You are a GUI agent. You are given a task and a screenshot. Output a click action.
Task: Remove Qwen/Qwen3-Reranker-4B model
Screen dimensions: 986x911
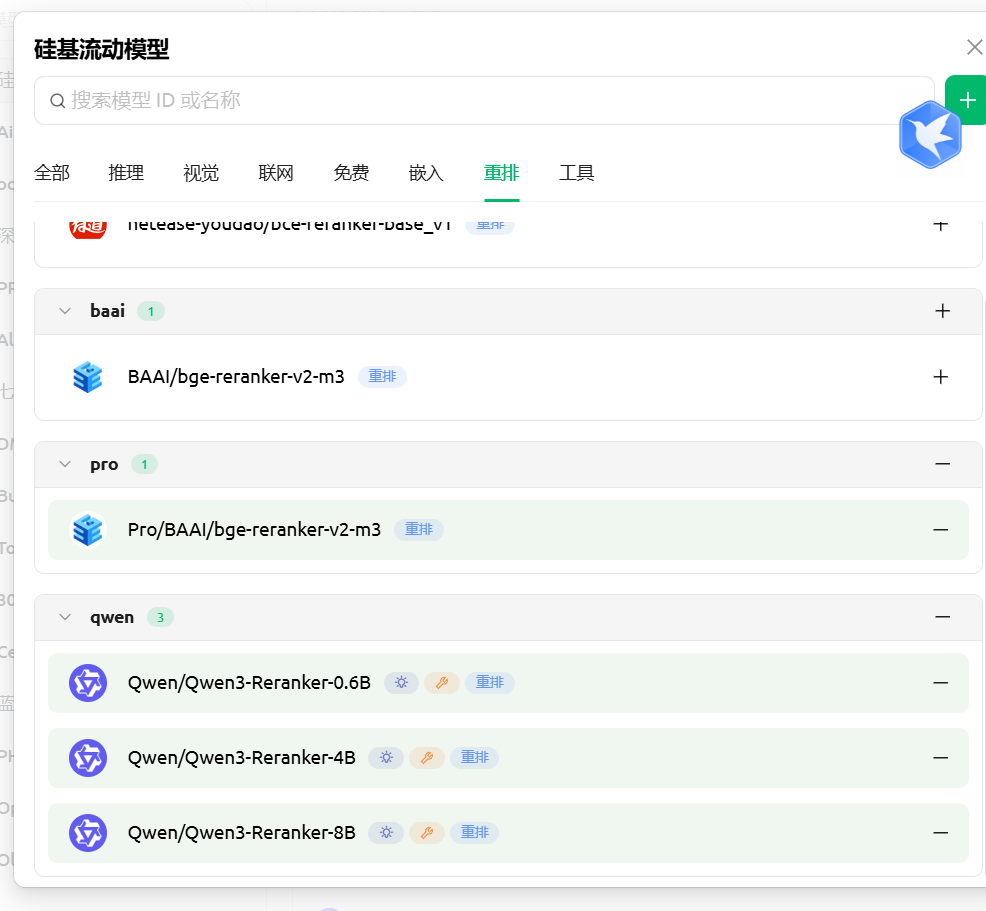tap(940, 758)
